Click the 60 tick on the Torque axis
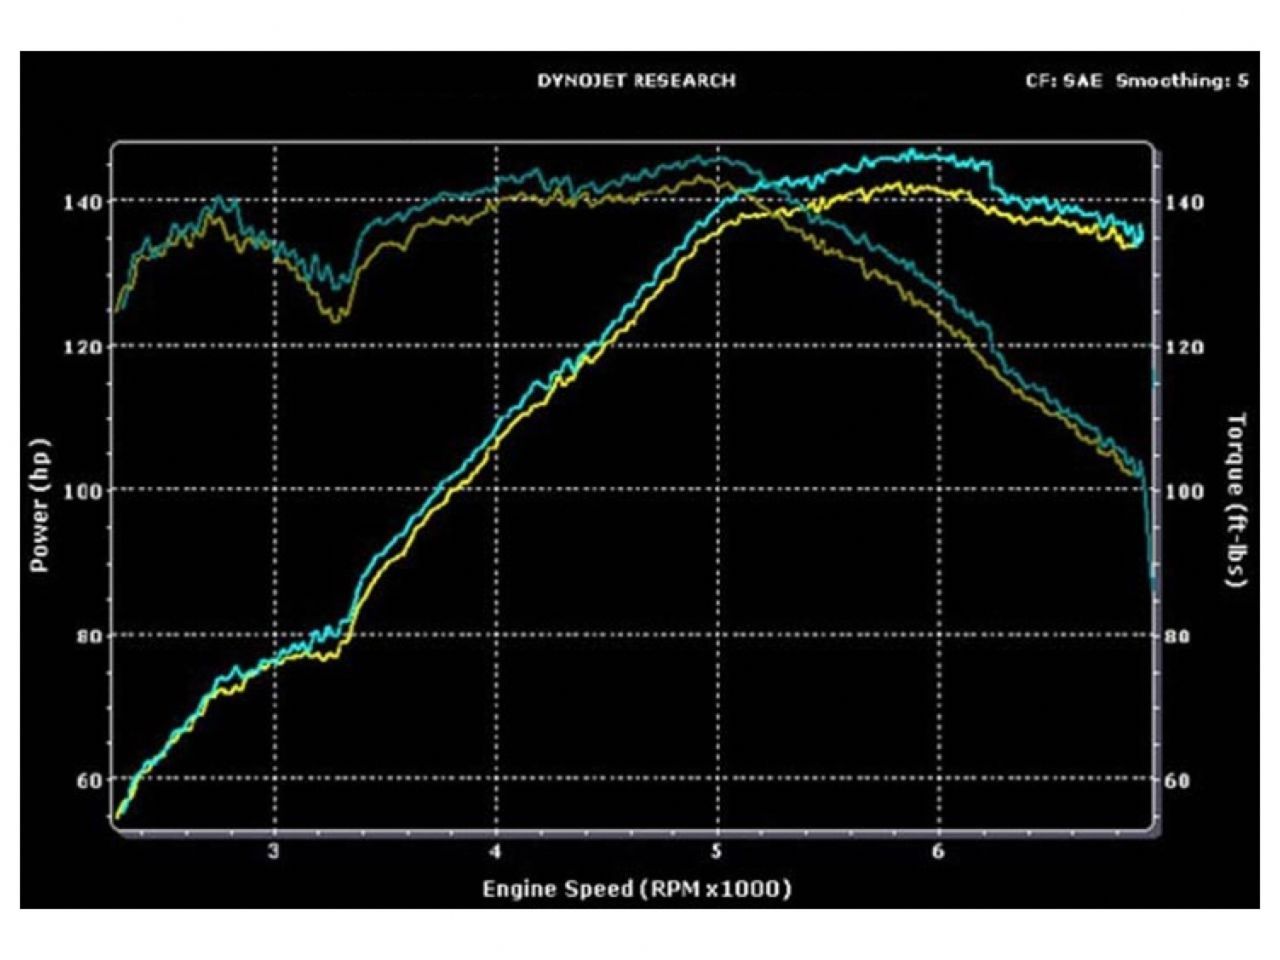The image size is (1280, 960). (x=1178, y=780)
